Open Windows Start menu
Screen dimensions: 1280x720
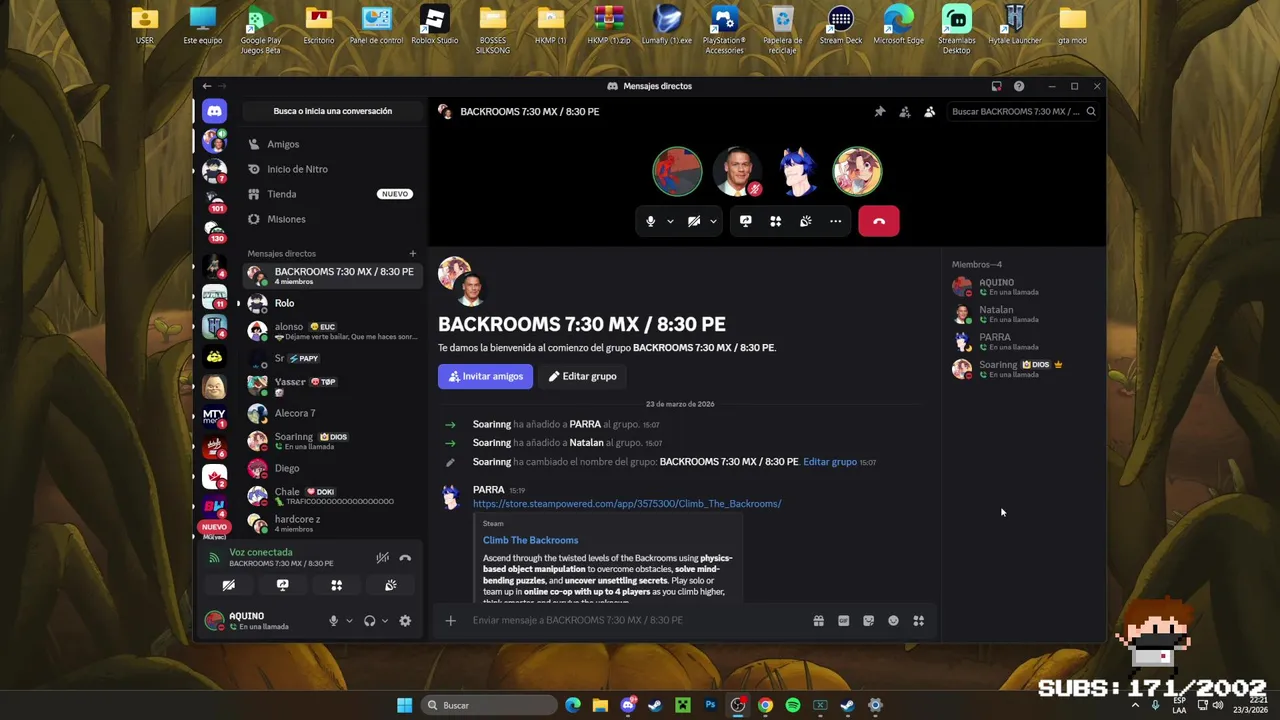point(404,705)
